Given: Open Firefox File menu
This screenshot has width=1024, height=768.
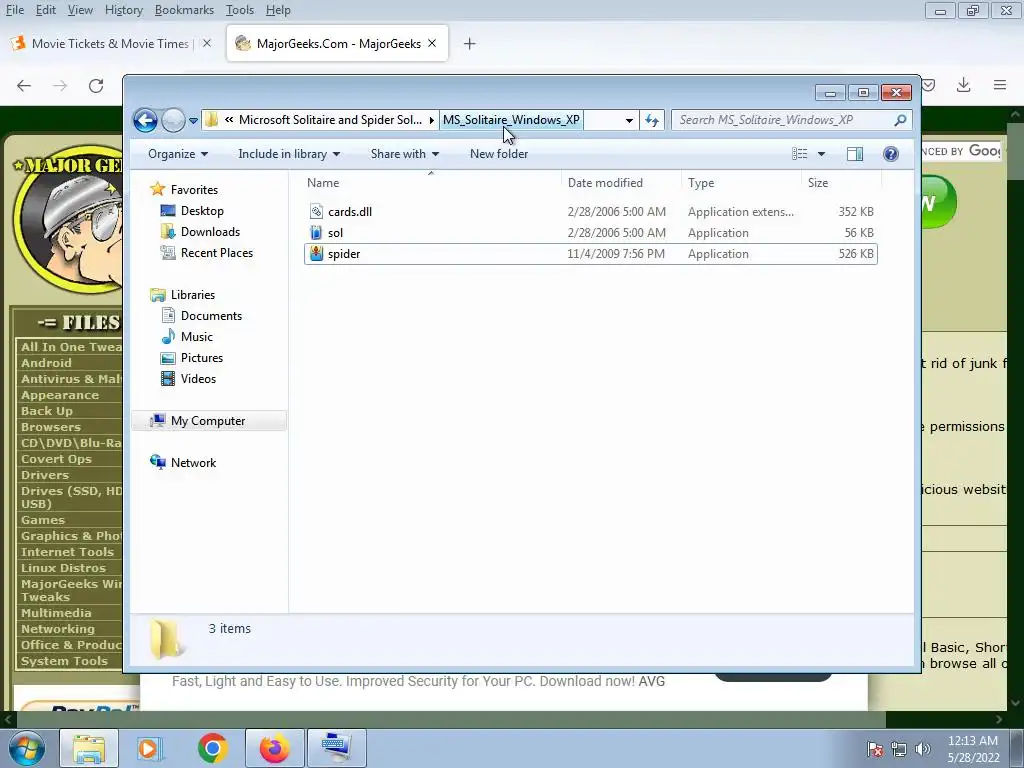Looking at the screenshot, I should 14,10.
